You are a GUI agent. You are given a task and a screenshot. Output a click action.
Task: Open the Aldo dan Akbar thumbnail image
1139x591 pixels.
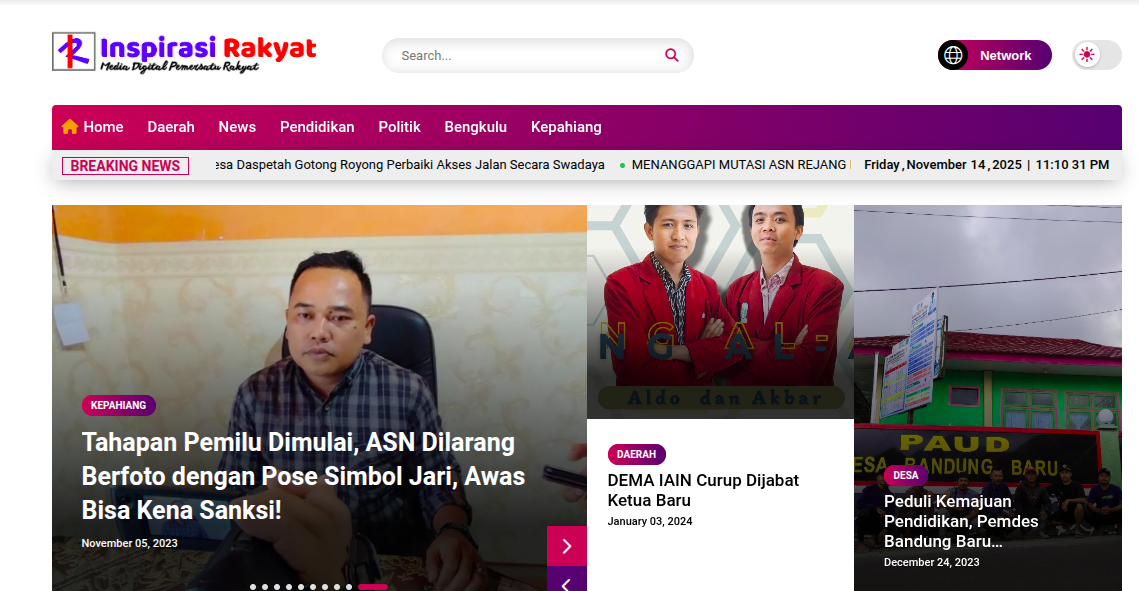click(x=720, y=311)
